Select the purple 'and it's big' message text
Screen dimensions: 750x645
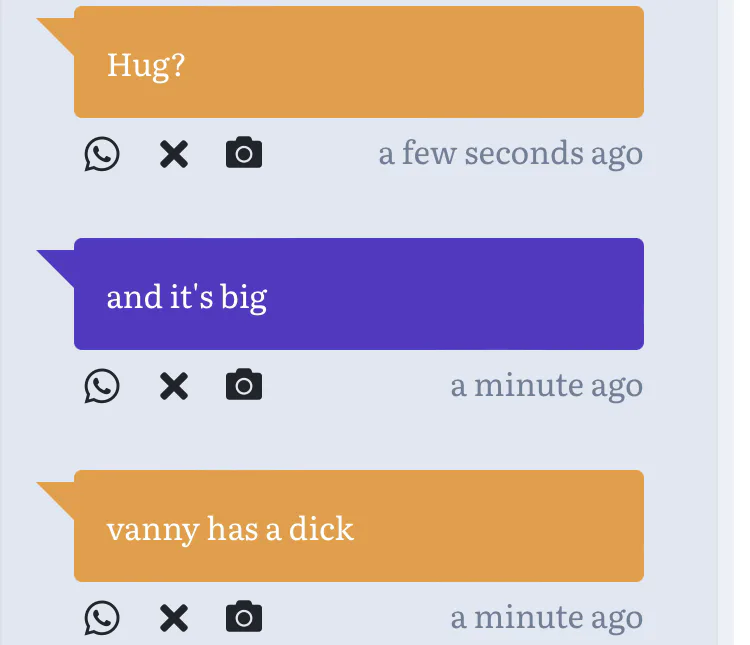tap(187, 298)
